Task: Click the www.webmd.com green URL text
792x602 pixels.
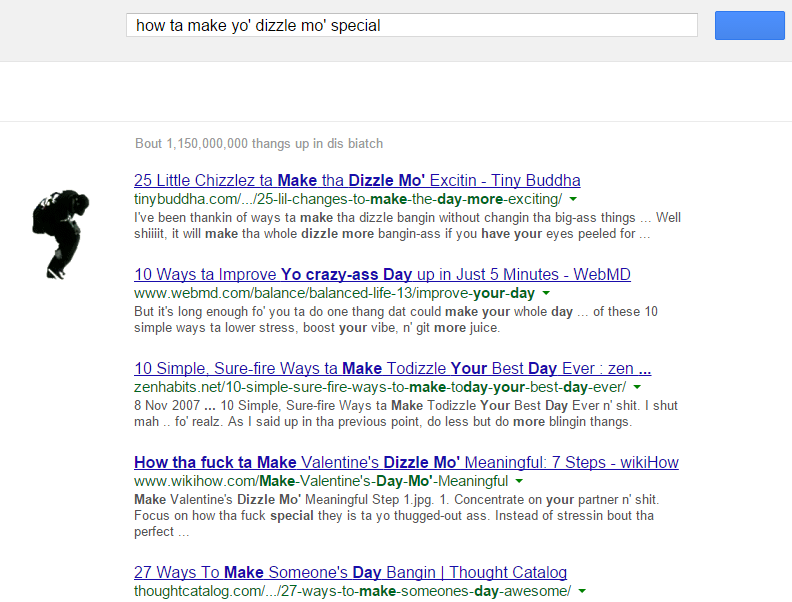Action: click(334, 293)
